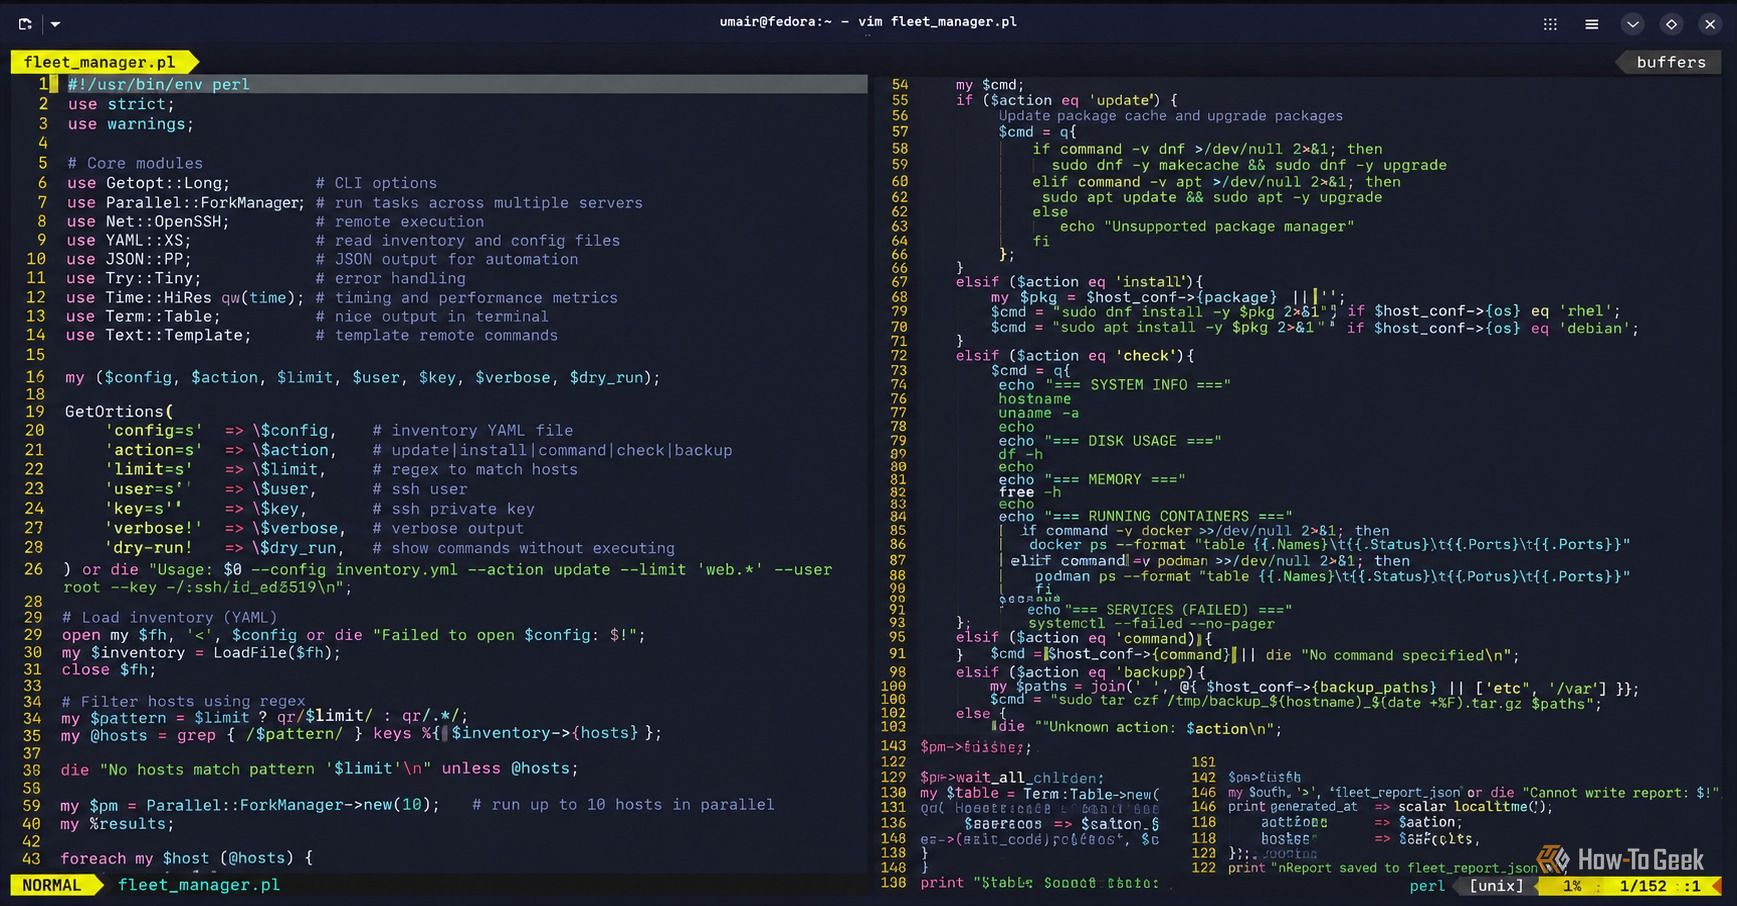Click the perl filetype indicator
Screen dimensions: 1737x906
(1427, 886)
